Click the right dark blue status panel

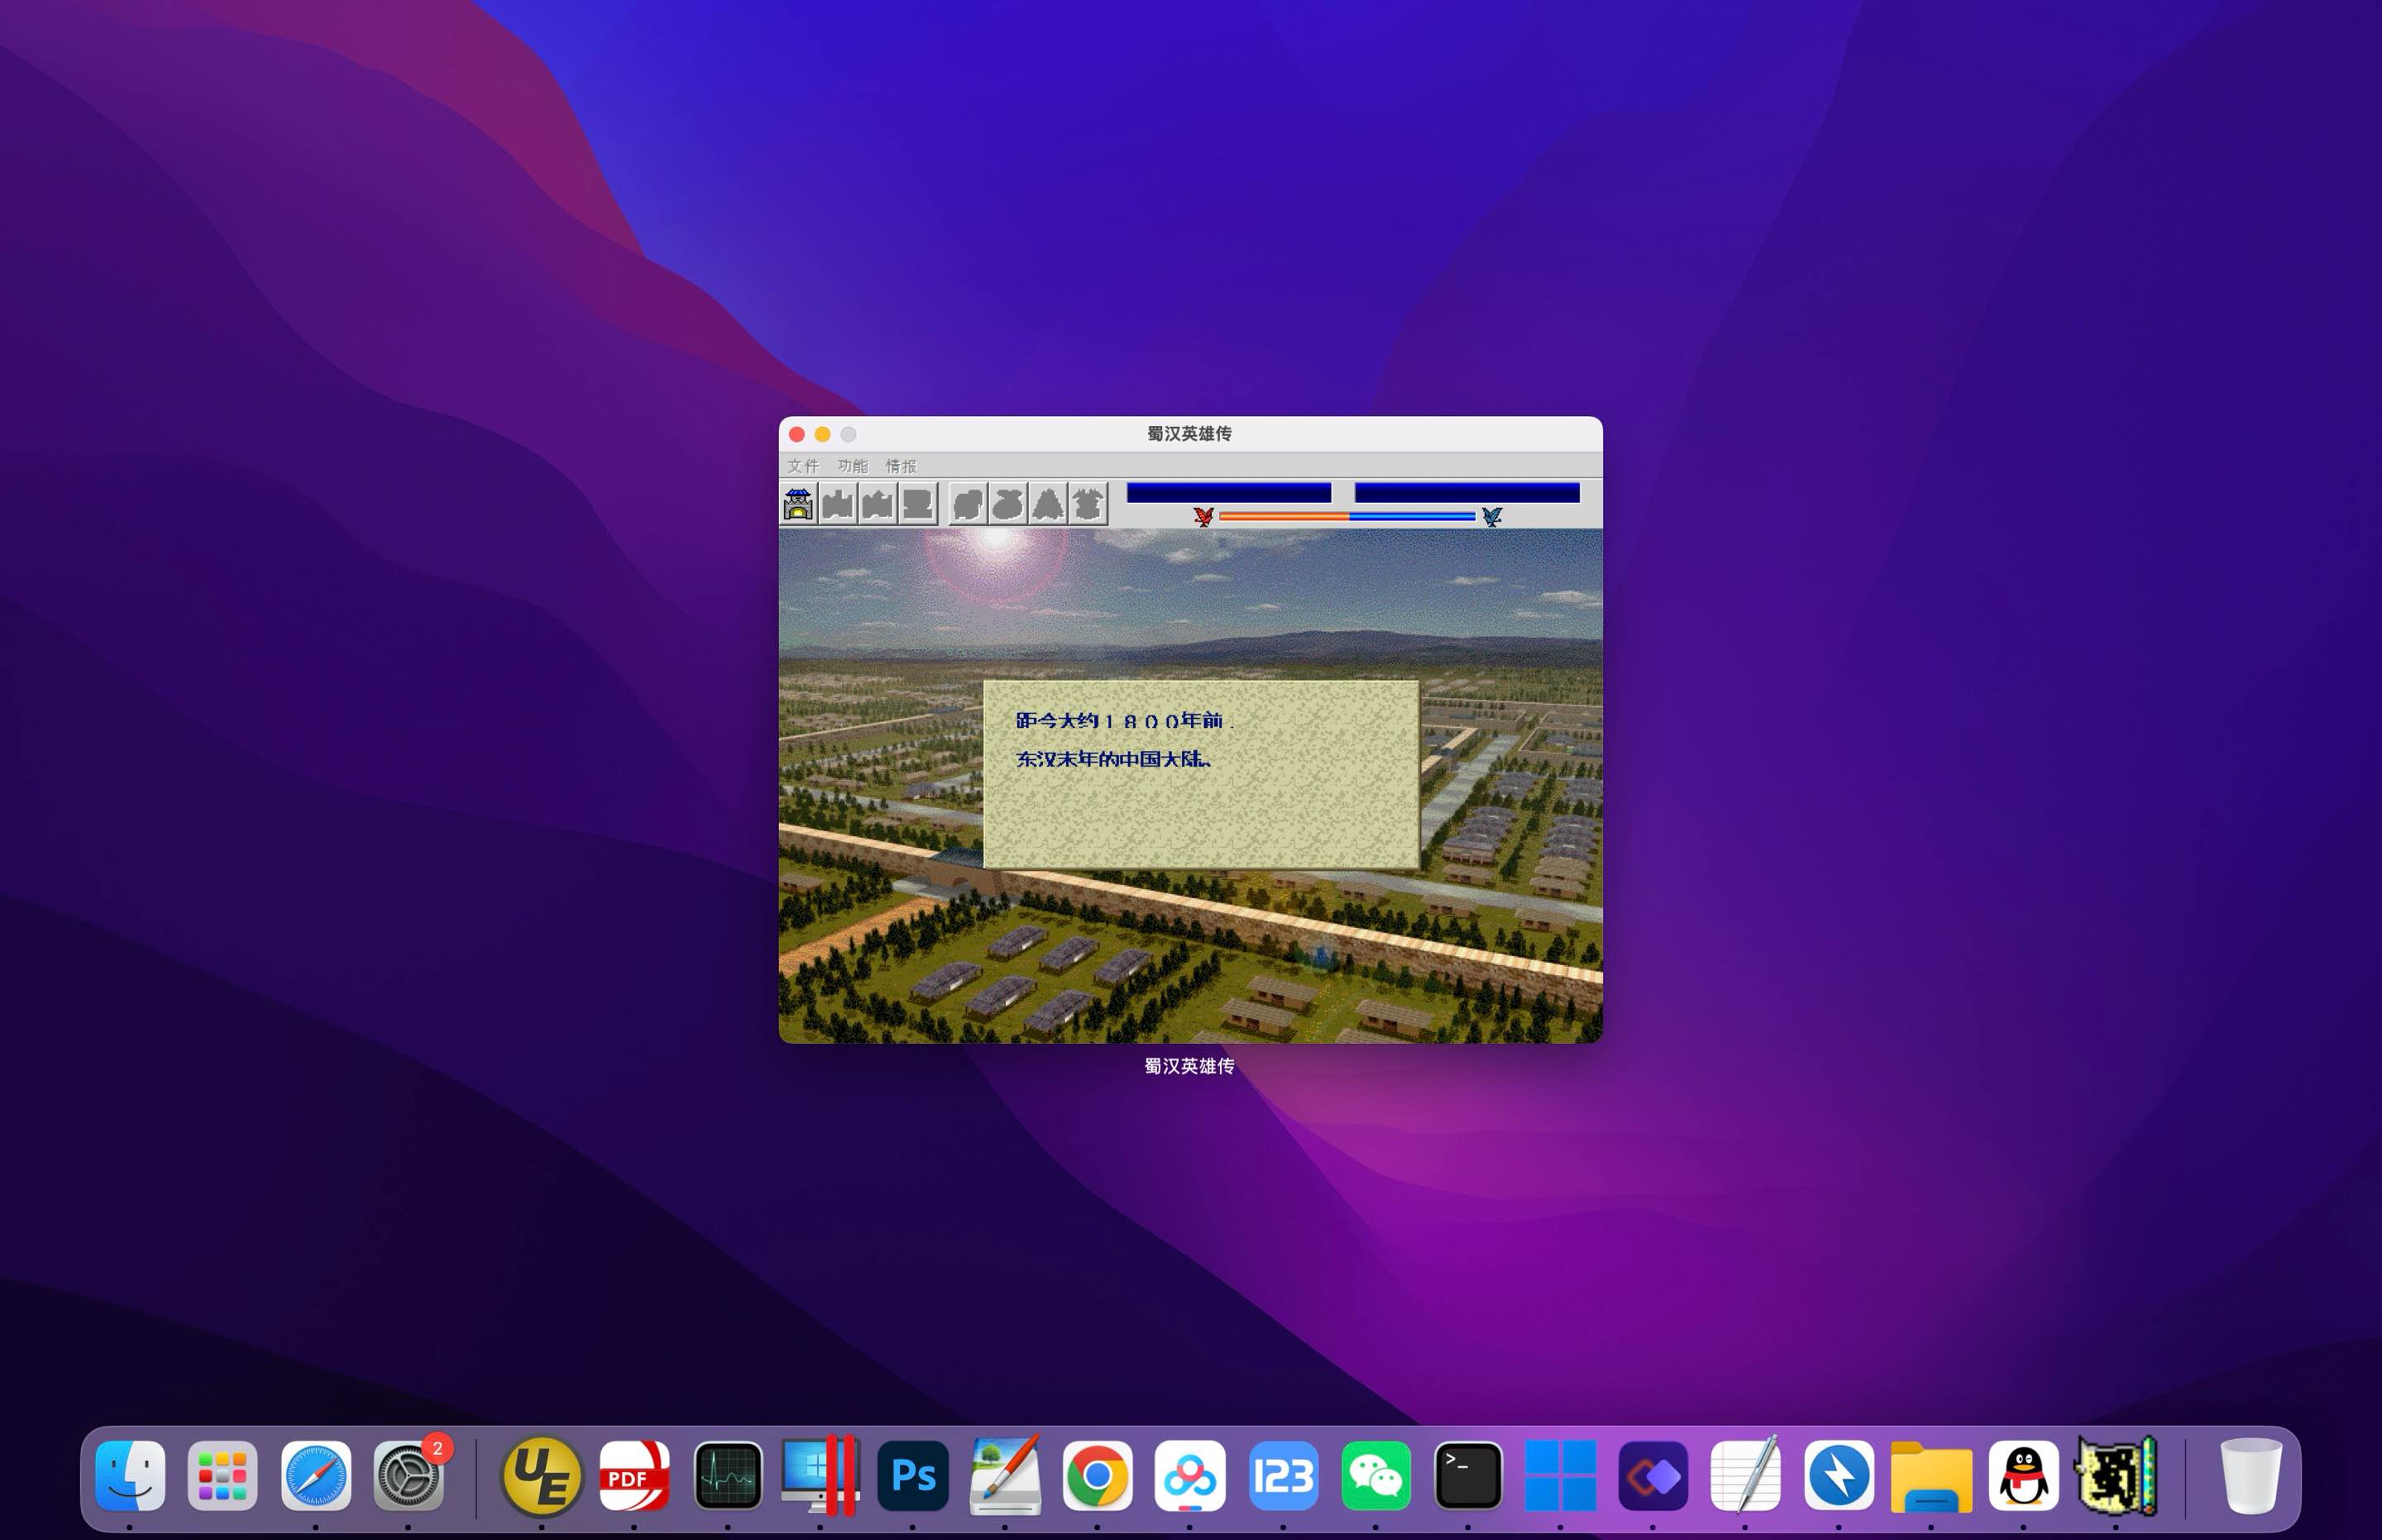click(1467, 492)
